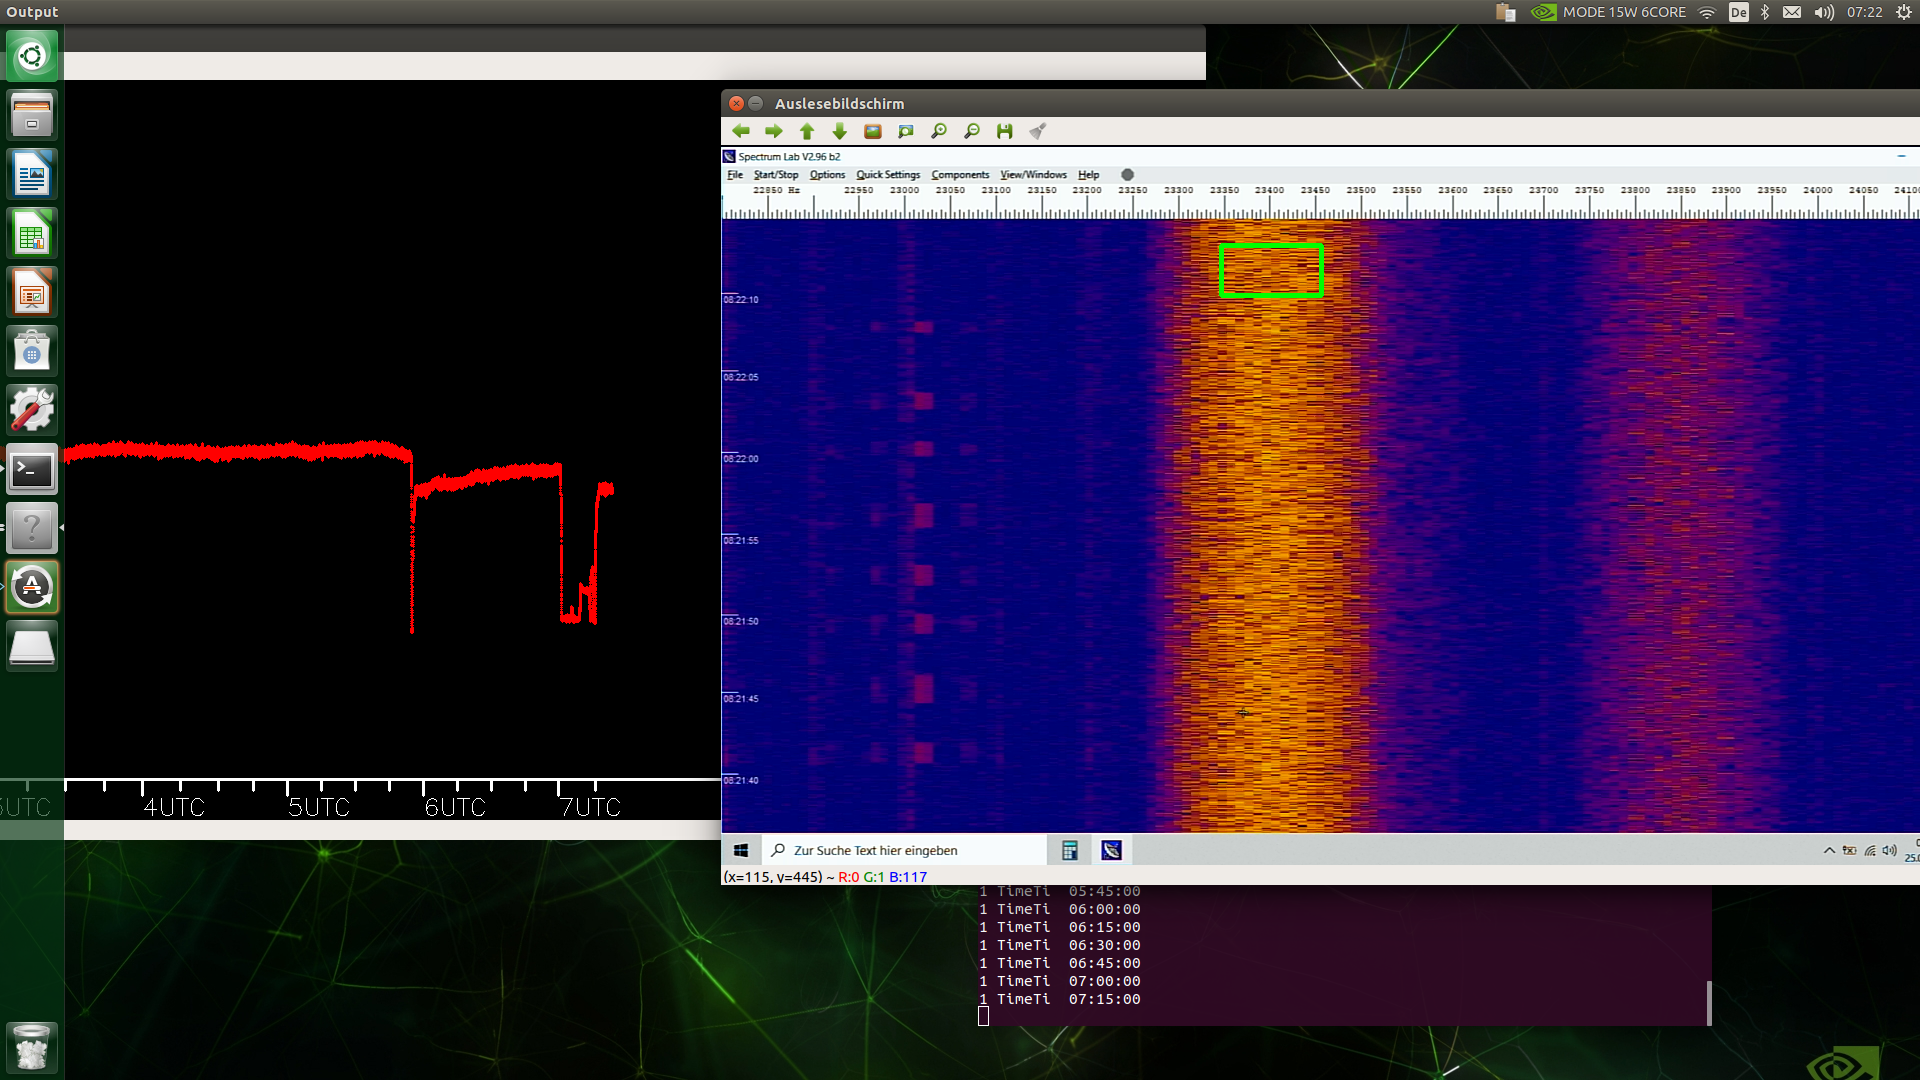Click the Windows search box

click(x=905, y=850)
